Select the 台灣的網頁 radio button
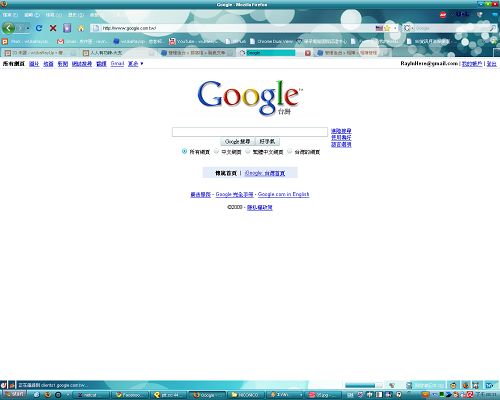Viewport: 500px width, 400px height. tap(289, 151)
